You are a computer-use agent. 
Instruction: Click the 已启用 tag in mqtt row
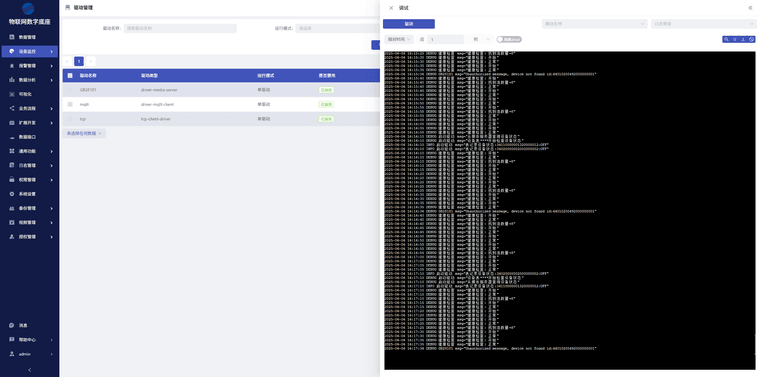(x=326, y=104)
